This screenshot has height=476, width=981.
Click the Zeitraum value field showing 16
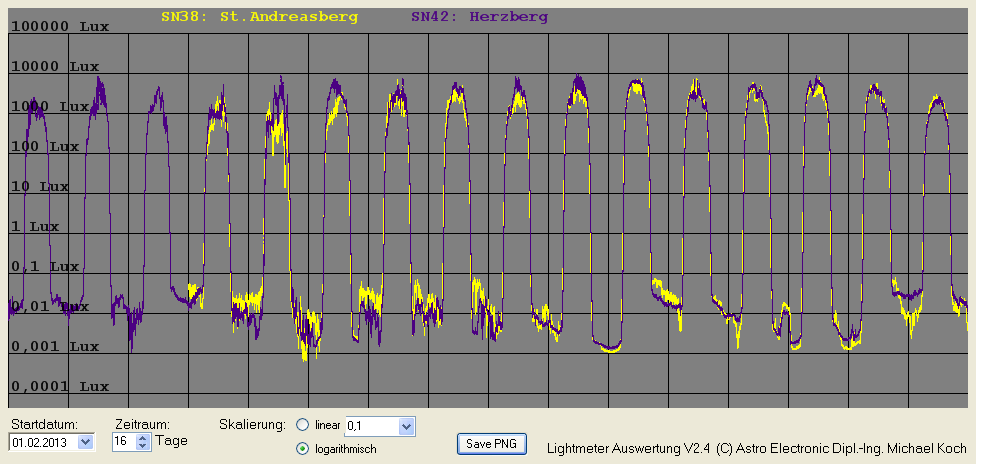click(123, 441)
